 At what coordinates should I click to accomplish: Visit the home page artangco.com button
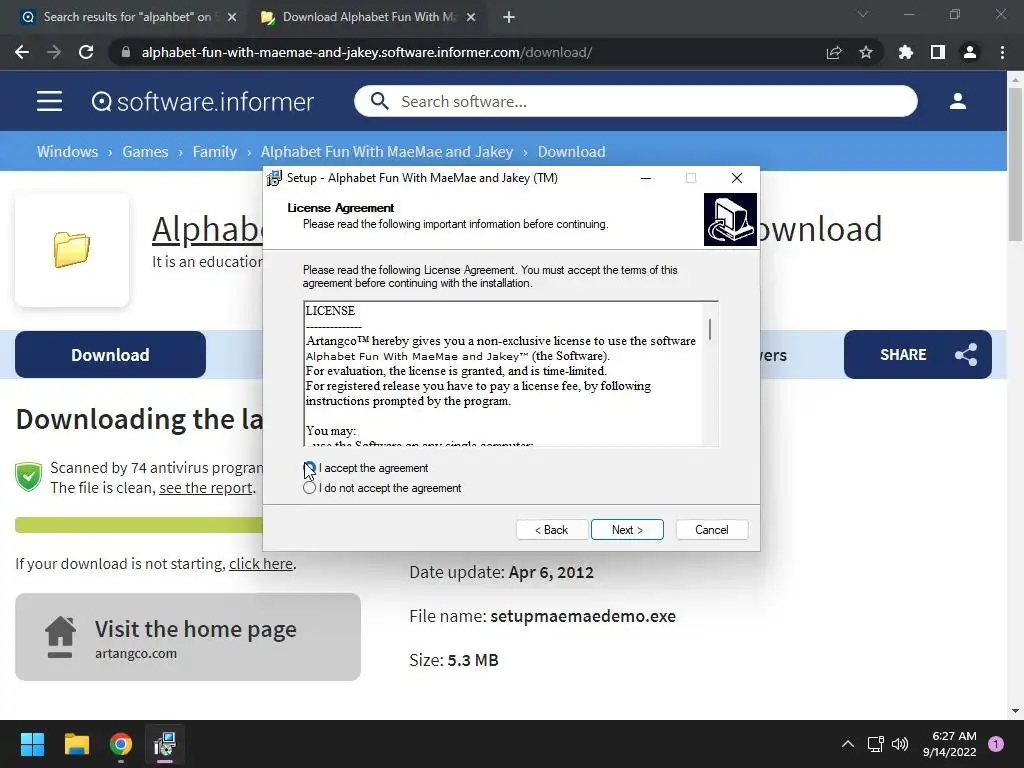pyautogui.click(x=188, y=637)
